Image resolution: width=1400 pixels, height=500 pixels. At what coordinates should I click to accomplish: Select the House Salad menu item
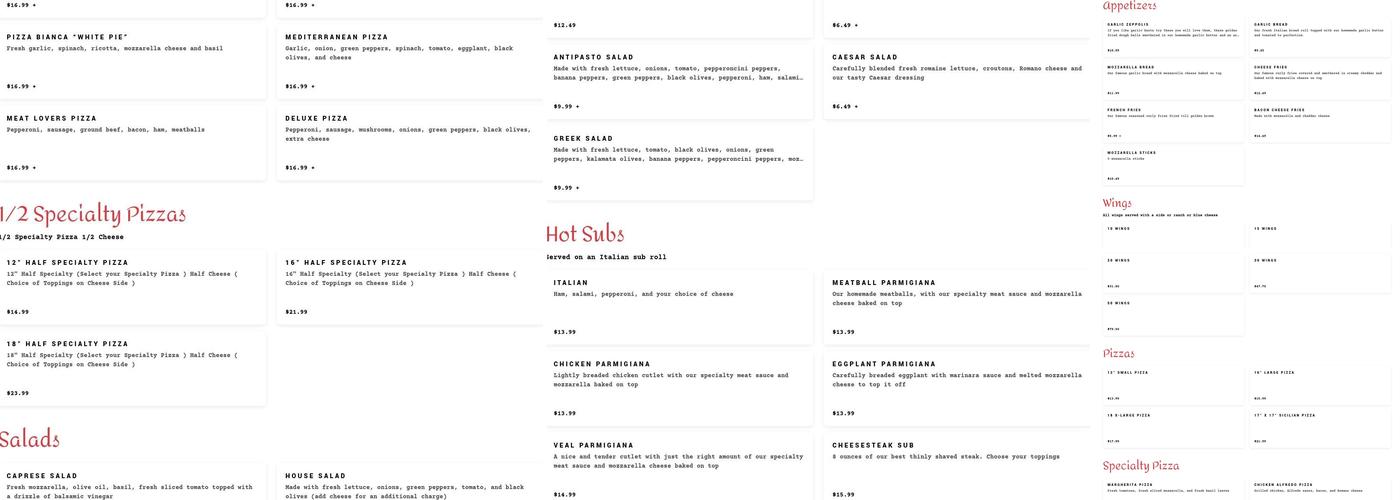[410, 485]
